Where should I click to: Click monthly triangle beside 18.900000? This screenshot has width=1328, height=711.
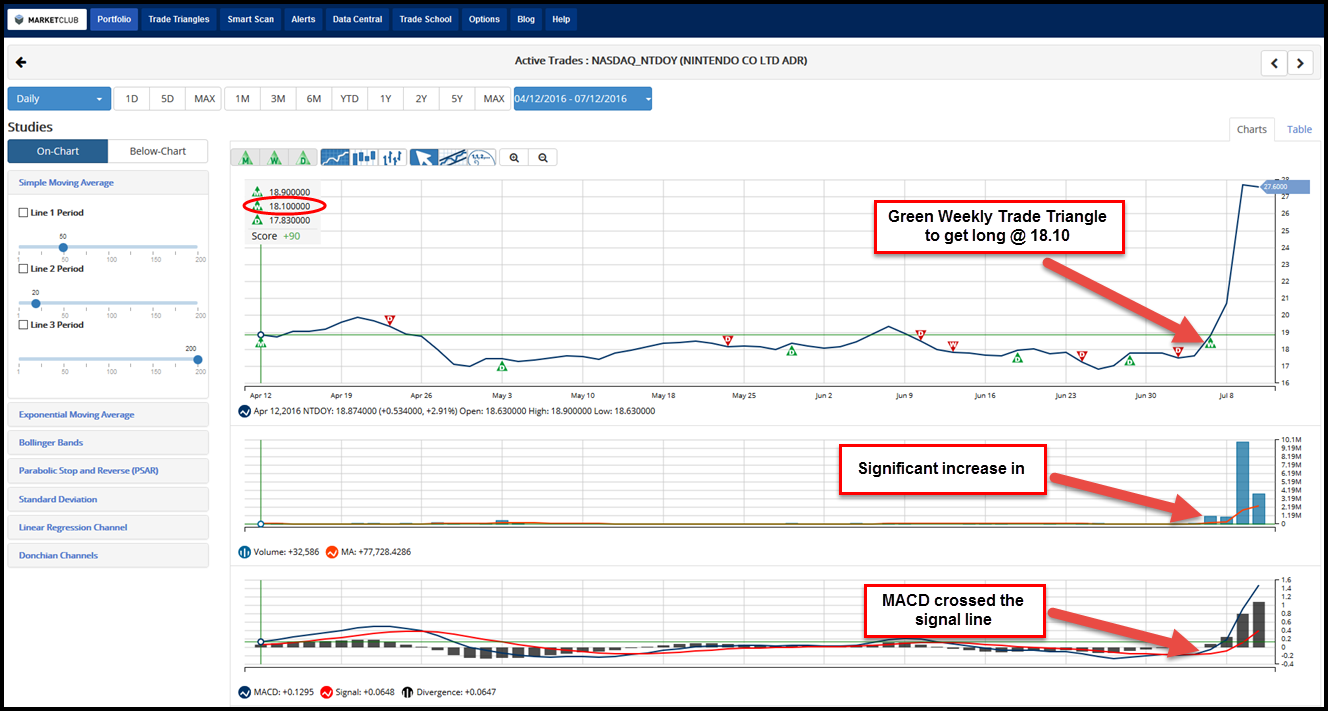click(x=257, y=192)
